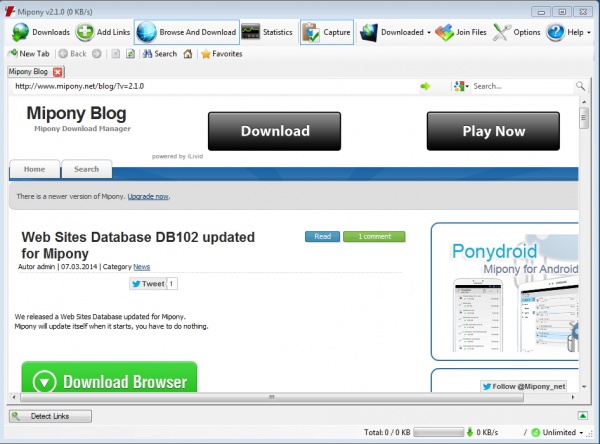Click the binoculars Search button
The width and height of the screenshot is (600, 444).
[160, 54]
